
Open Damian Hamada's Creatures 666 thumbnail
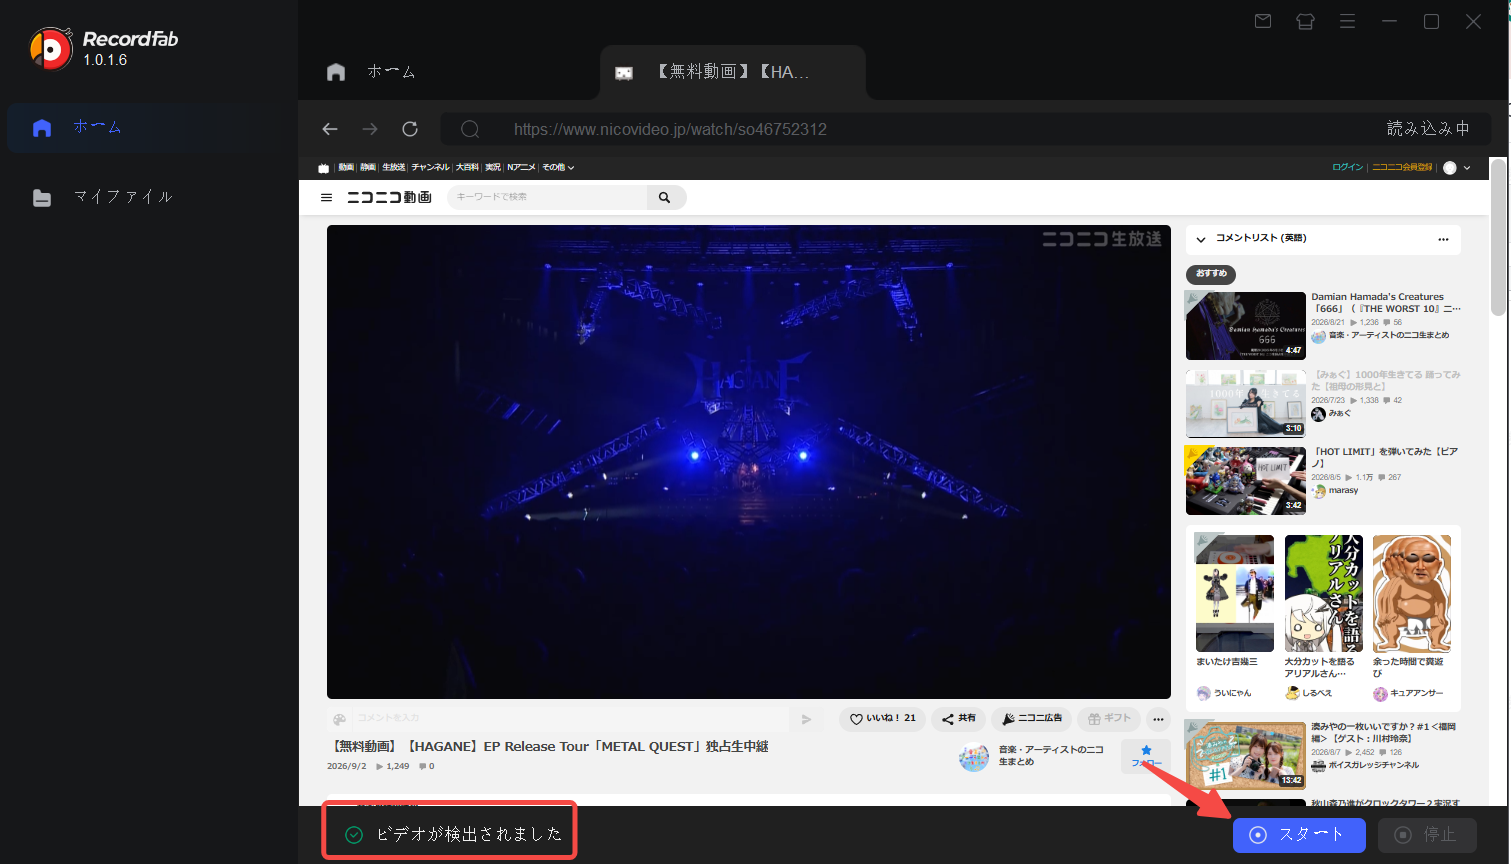click(x=1246, y=326)
